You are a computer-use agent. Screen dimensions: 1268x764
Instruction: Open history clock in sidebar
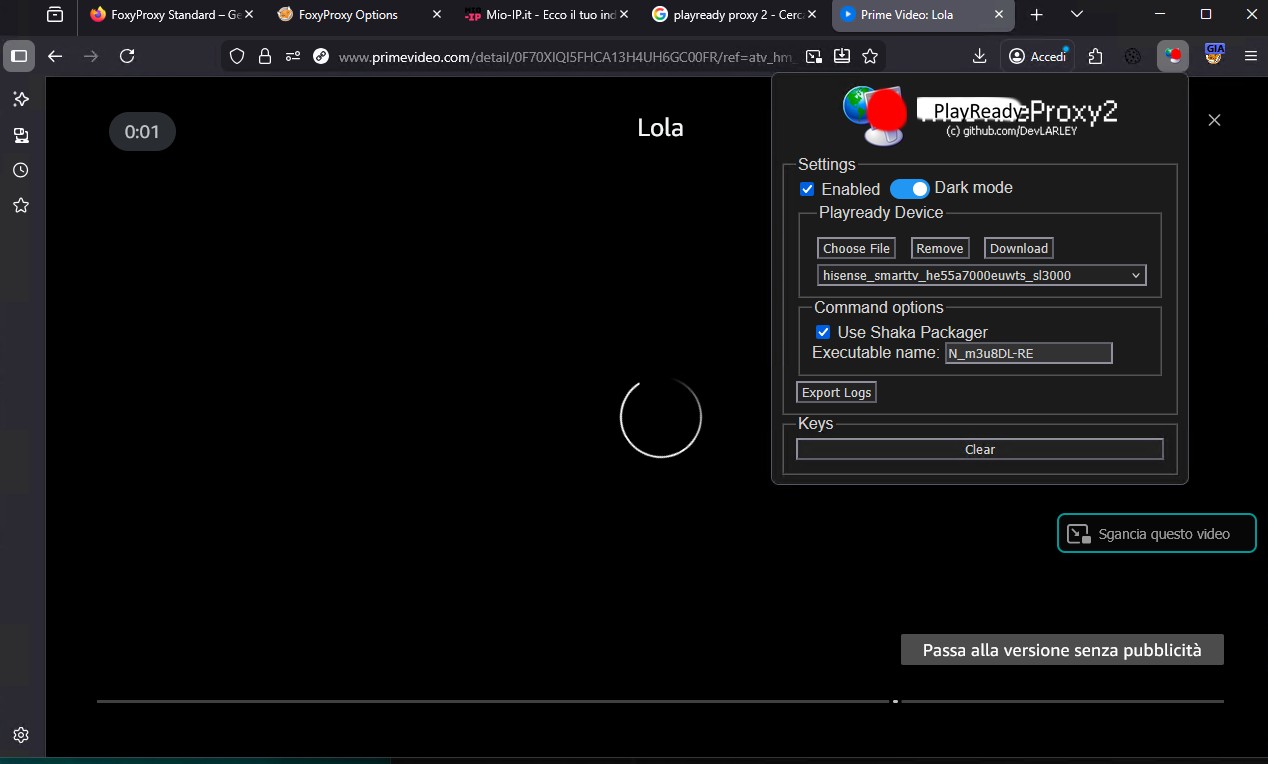tap(20, 170)
